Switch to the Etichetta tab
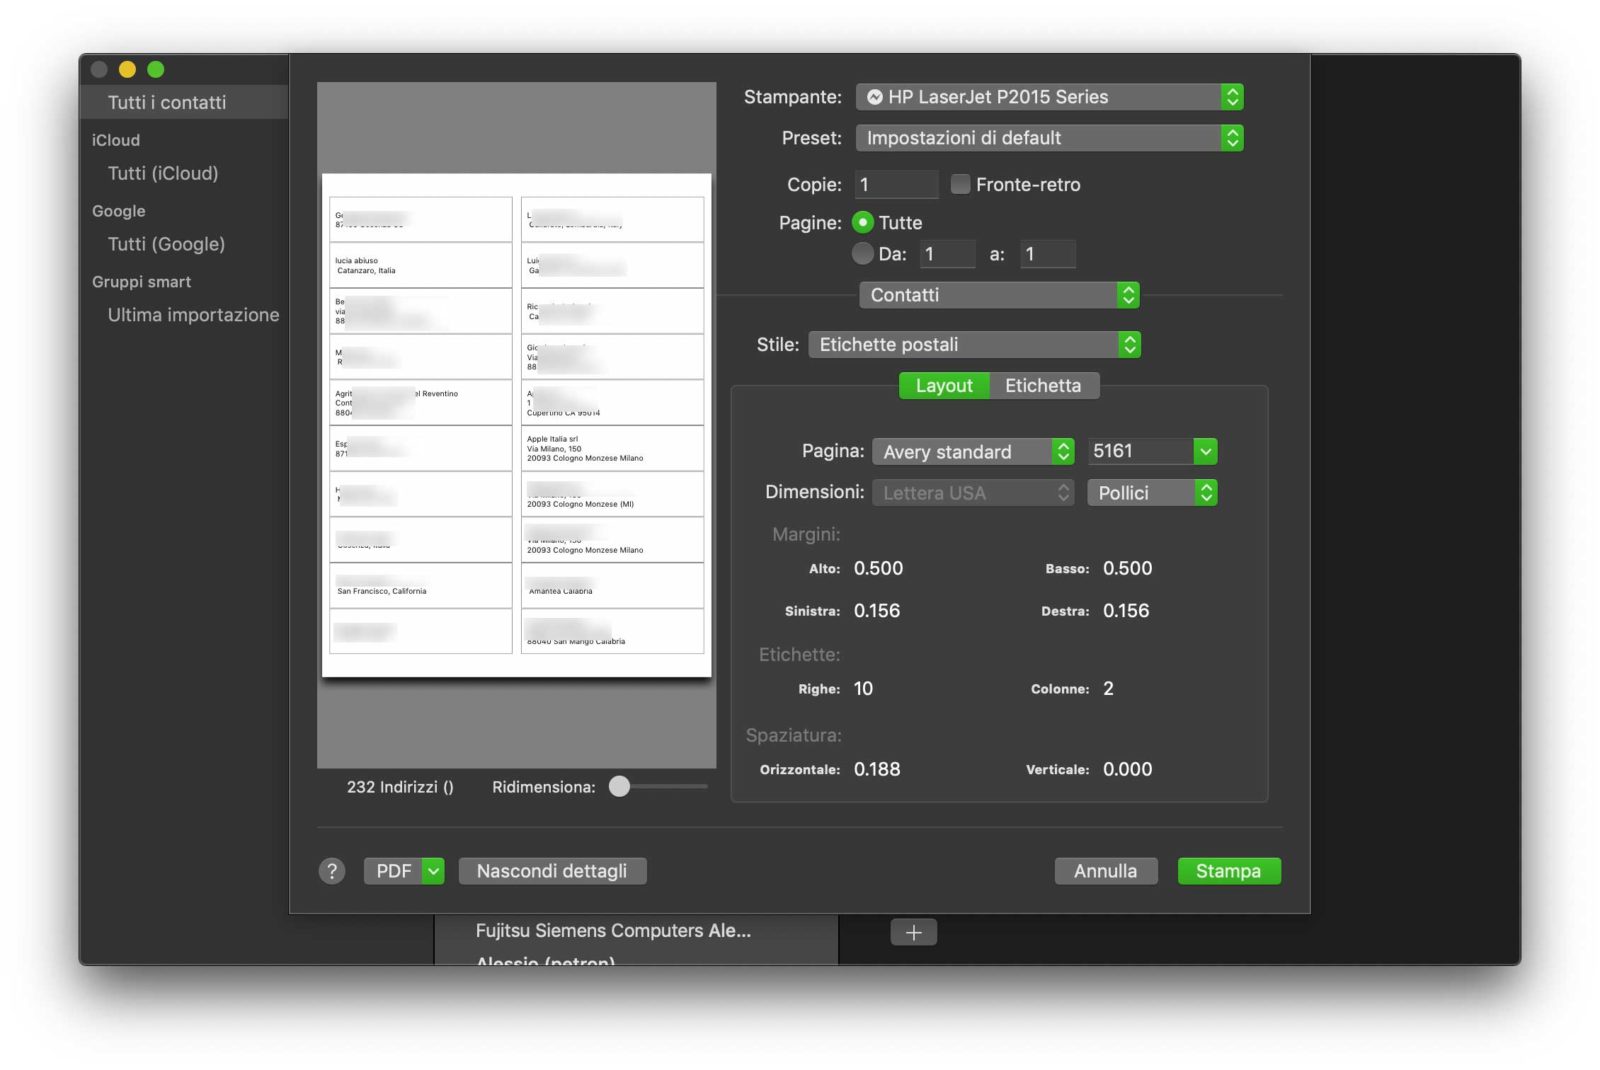The height and width of the screenshot is (1070, 1600). pos(1043,386)
